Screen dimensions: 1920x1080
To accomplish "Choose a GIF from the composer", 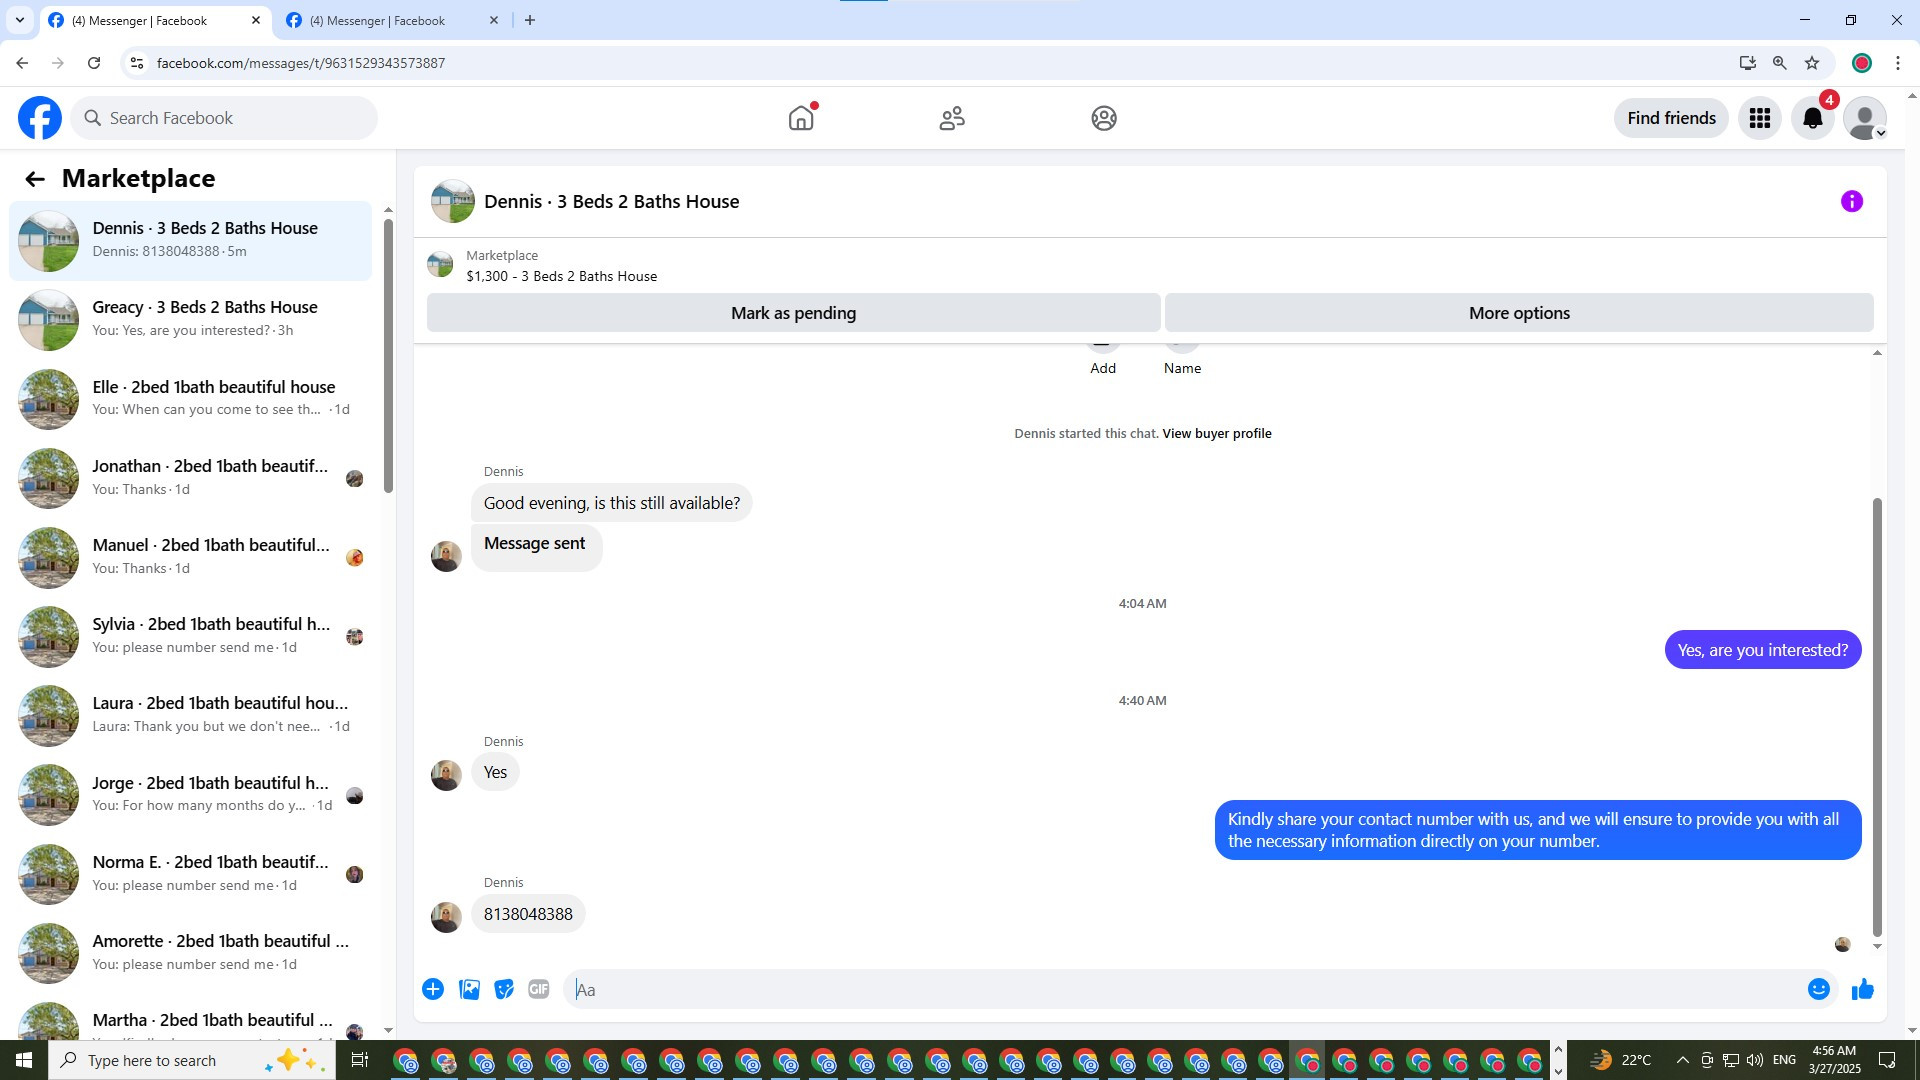I will pyautogui.click(x=539, y=989).
